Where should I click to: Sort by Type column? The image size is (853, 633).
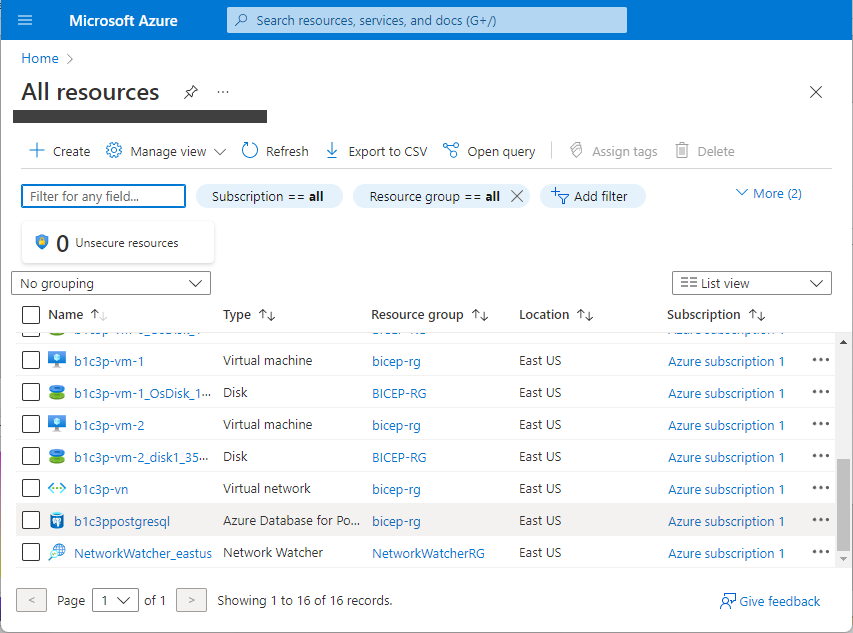pyautogui.click(x=249, y=315)
